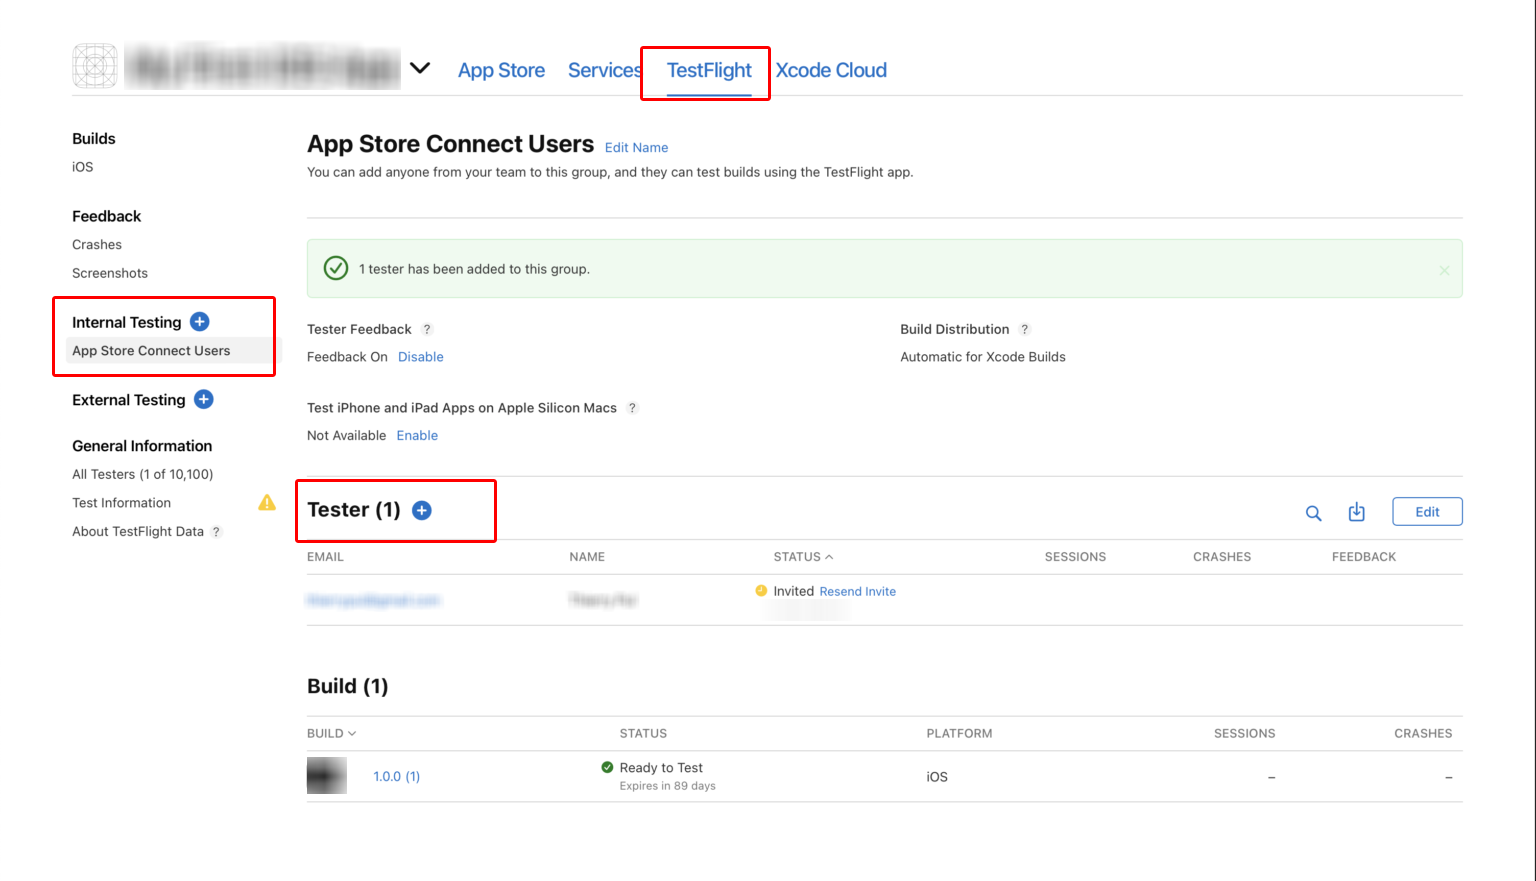Search testers with magnifier icon
The height and width of the screenshot is (881, 1536).
(1314, 513)
